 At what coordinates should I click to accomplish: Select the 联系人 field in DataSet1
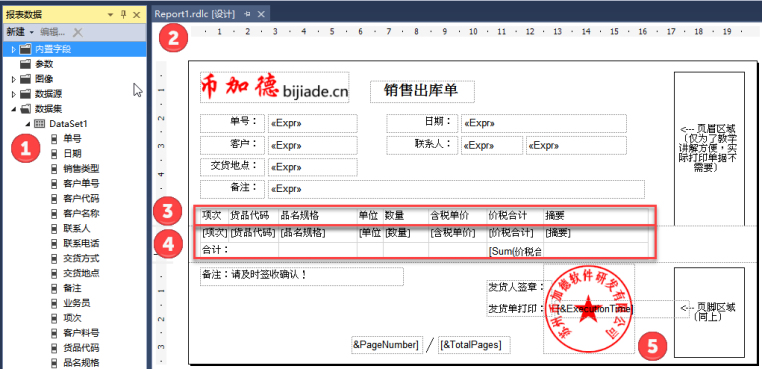(77, 228)
